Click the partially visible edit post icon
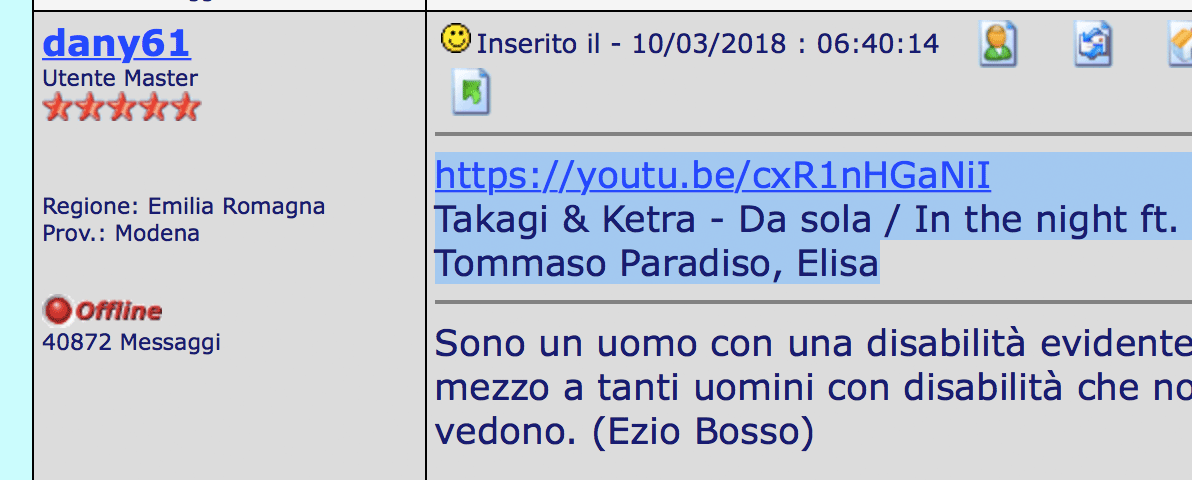This screenshot has height=480, width=1192. tap(1181, 44)
